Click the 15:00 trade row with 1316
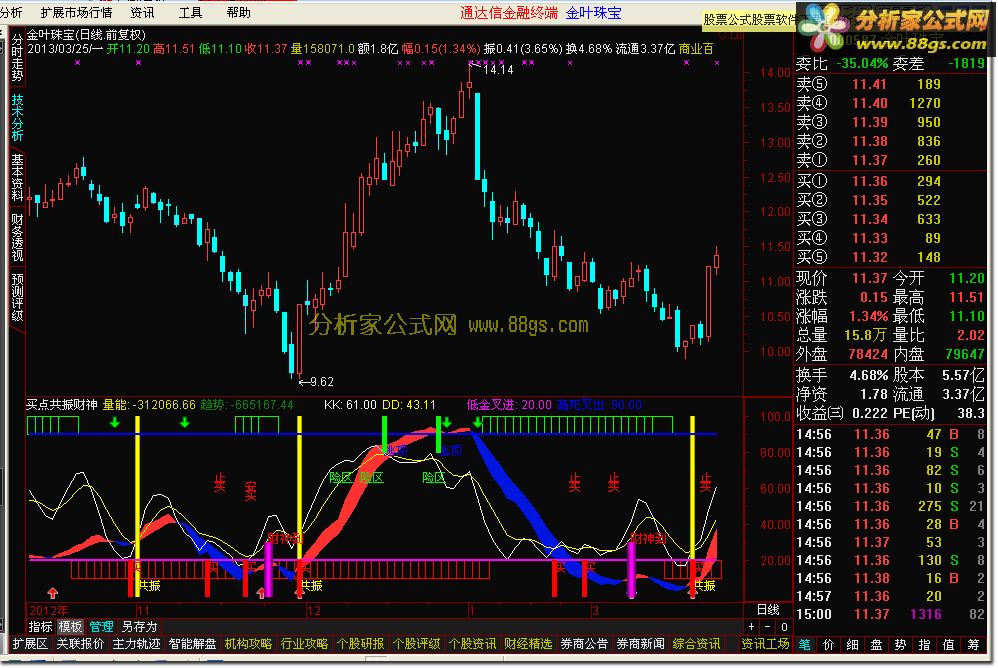 890,615
